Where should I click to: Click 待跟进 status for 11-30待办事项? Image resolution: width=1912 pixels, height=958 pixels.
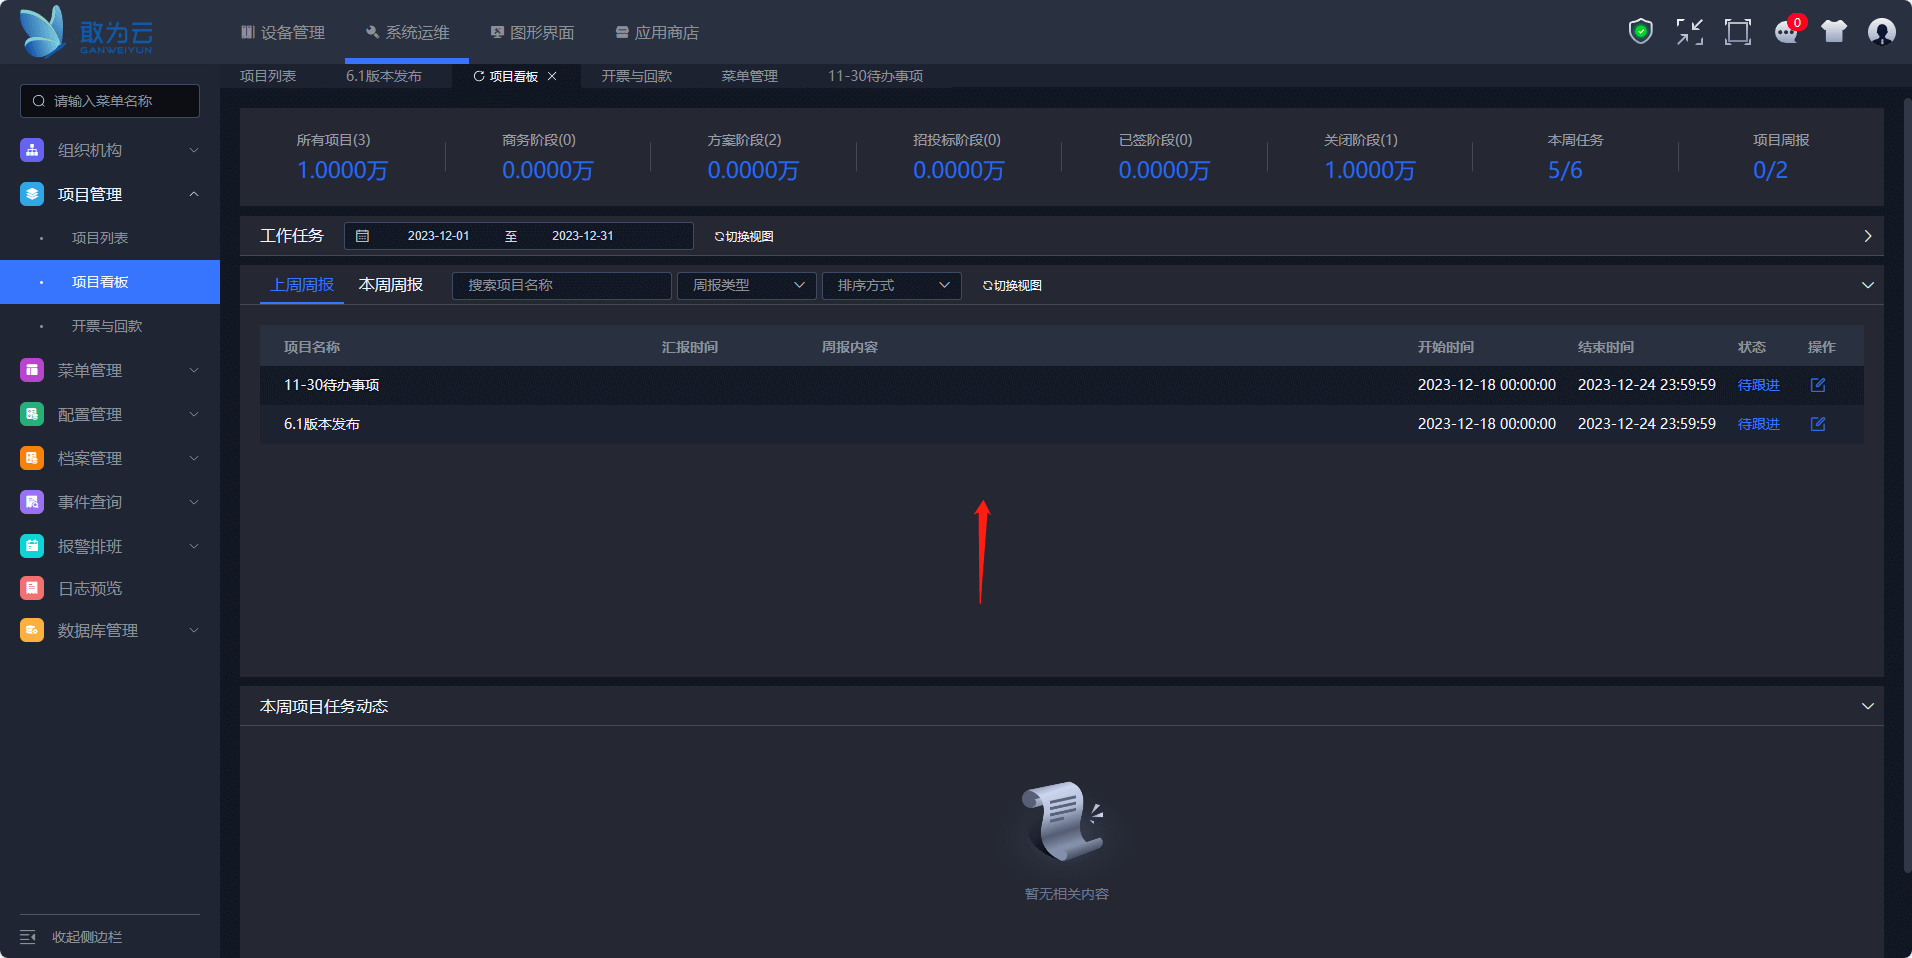[1759, 385]
